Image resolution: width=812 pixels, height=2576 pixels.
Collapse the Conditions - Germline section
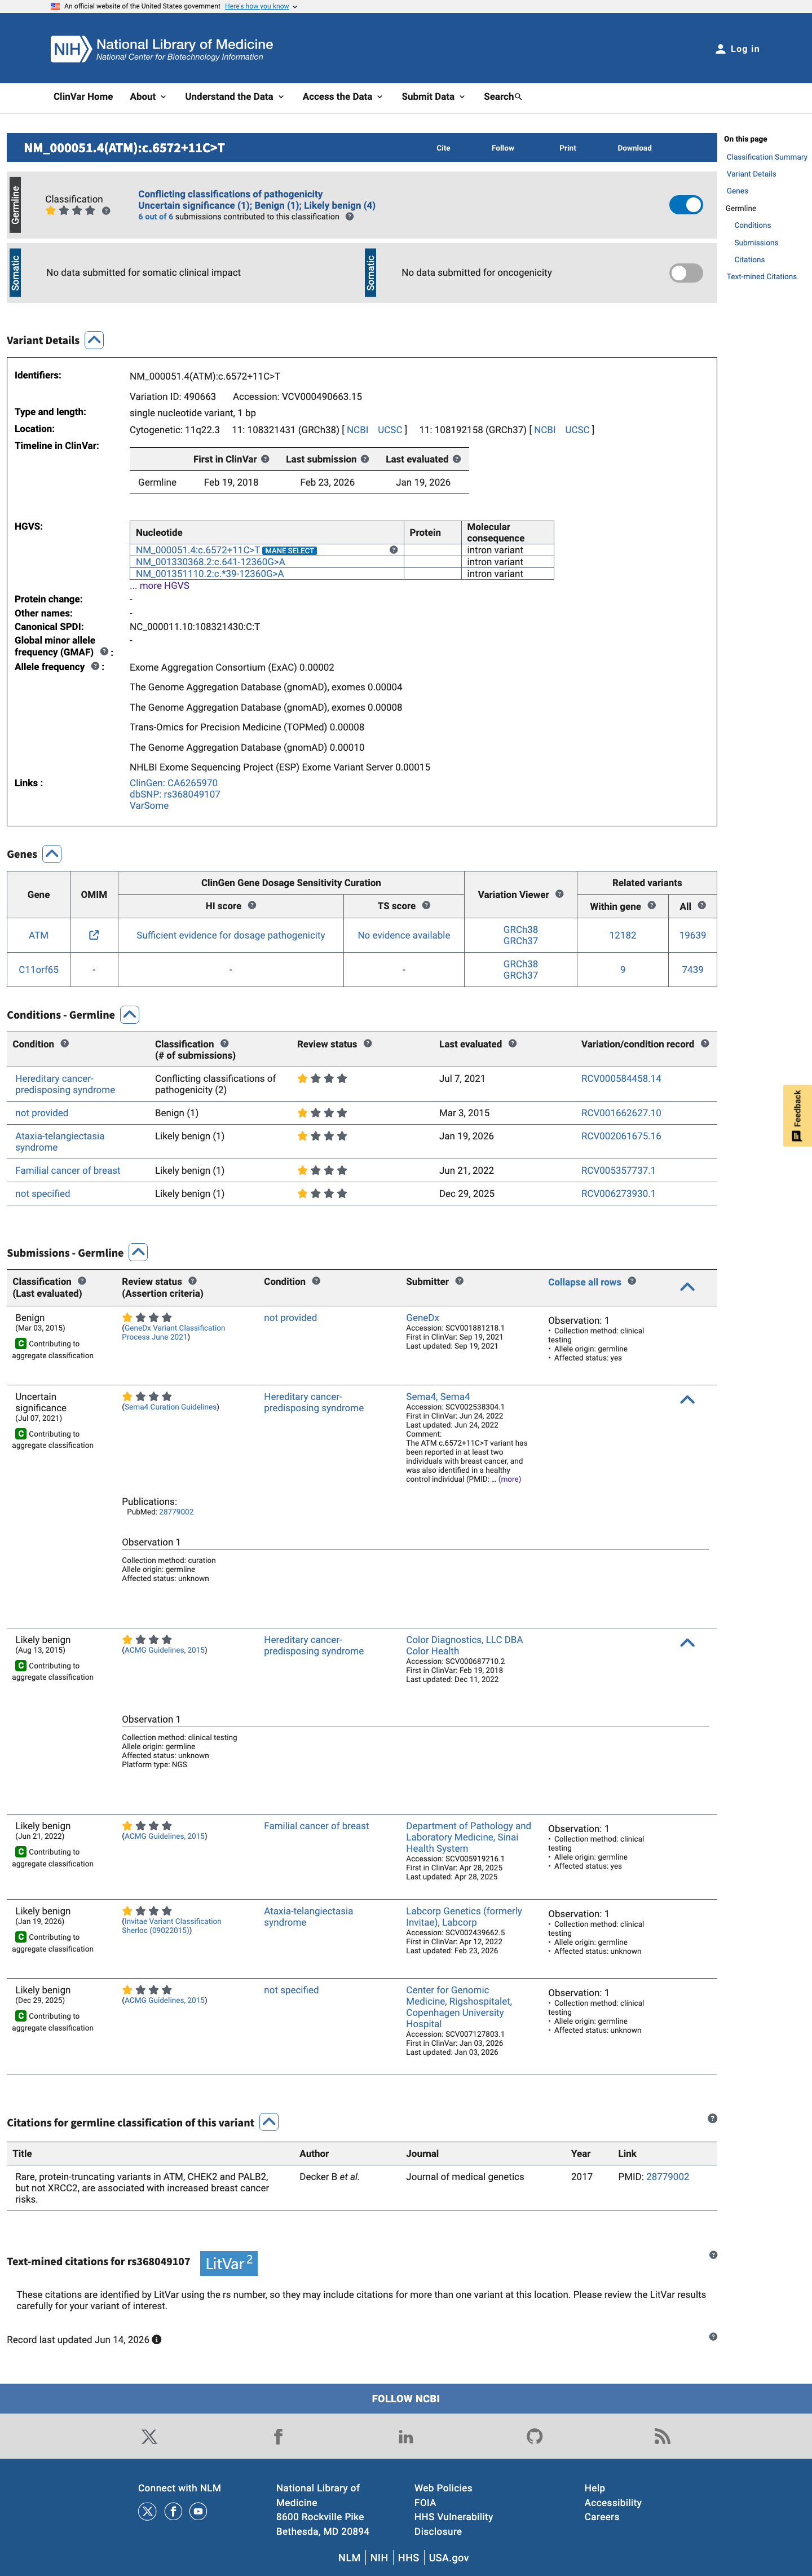(x=130, y=1014)
